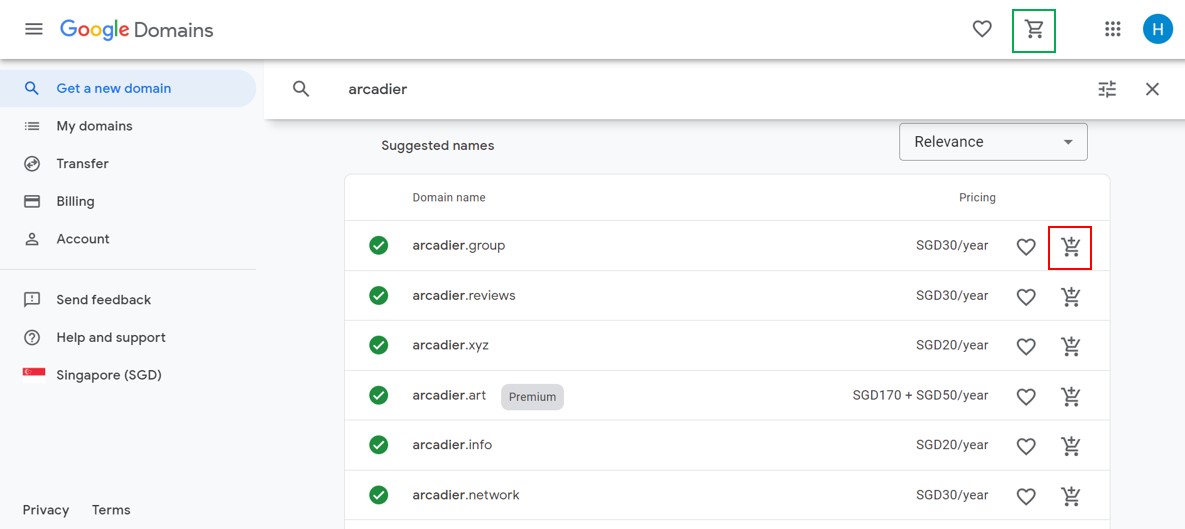
Task: Open search filter settings icon
Action: pos(1107,89)
